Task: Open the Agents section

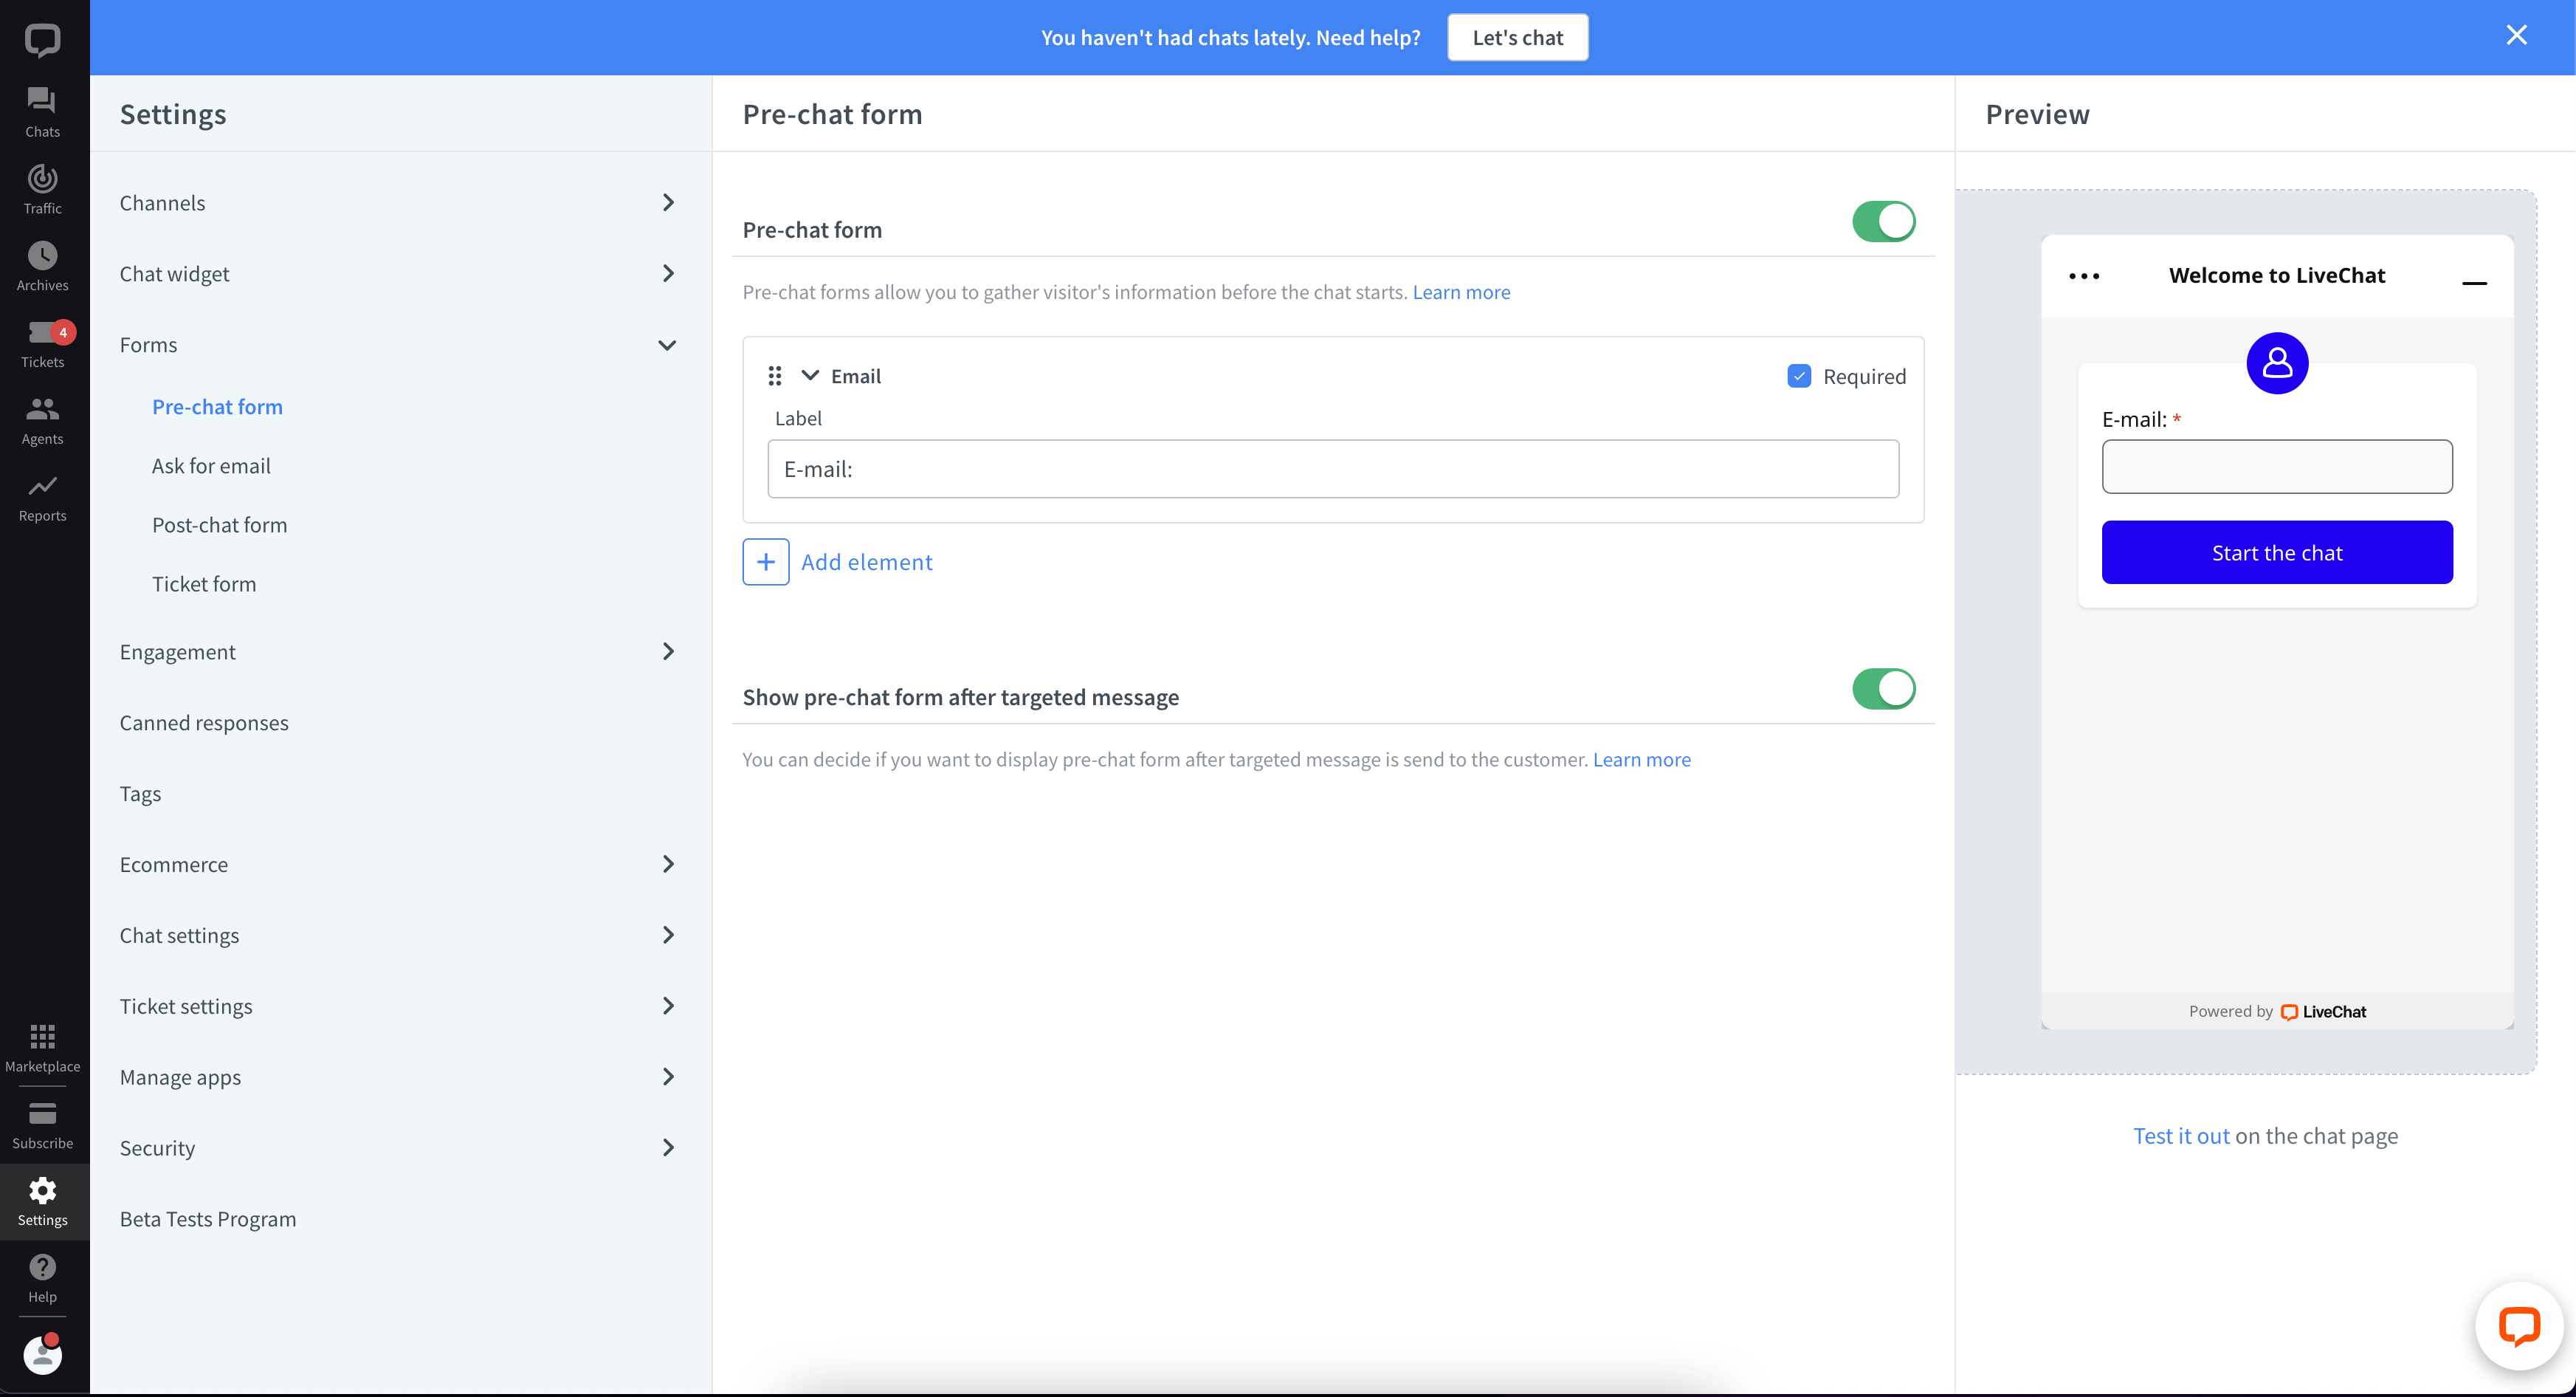Action: coord(42,420)
